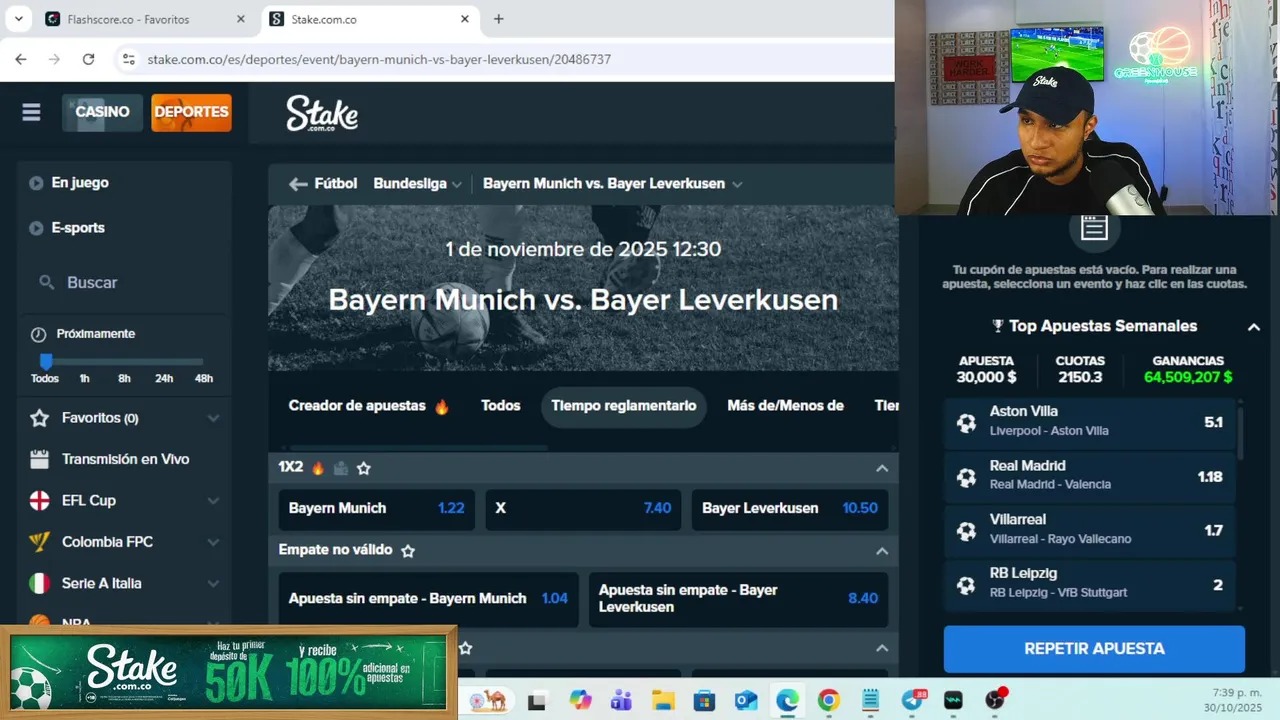The height and width of the screenshot is (720, 1280).
Task: Open the hamburger menu in Stake header
Action: [31, 112]
